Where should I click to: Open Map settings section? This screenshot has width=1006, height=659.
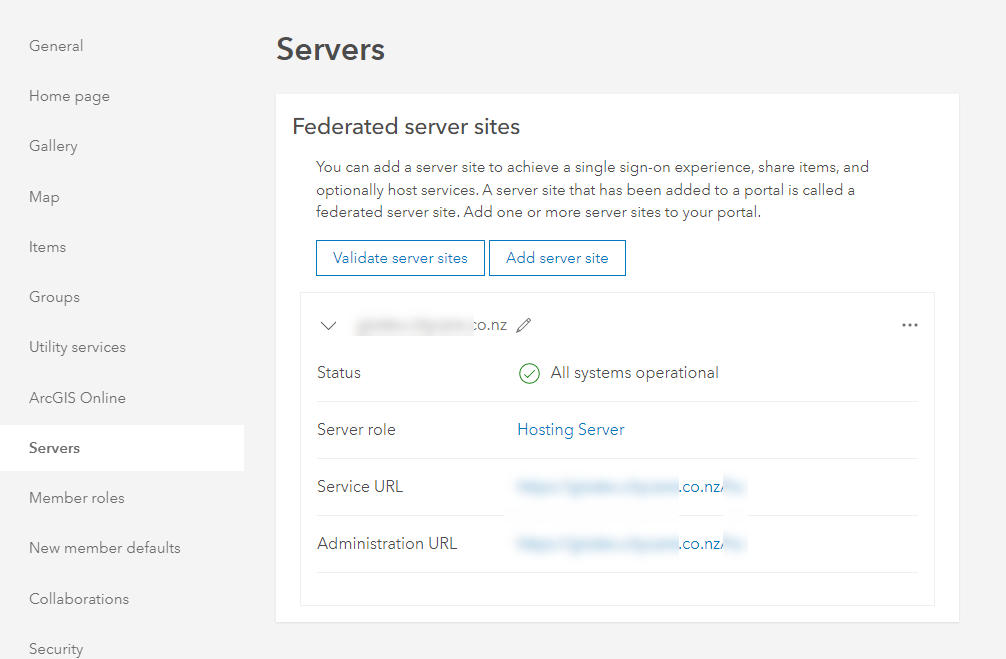pyautogui.click(x=44, y=197)
